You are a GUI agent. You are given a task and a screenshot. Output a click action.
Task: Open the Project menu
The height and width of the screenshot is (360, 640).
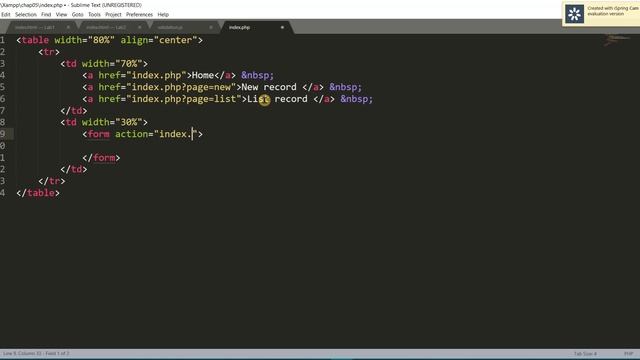pos(113,14)
